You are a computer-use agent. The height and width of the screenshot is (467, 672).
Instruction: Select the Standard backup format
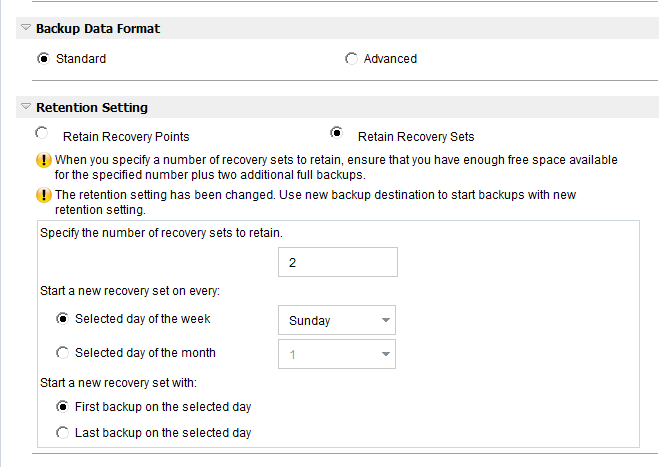[43, 59]
